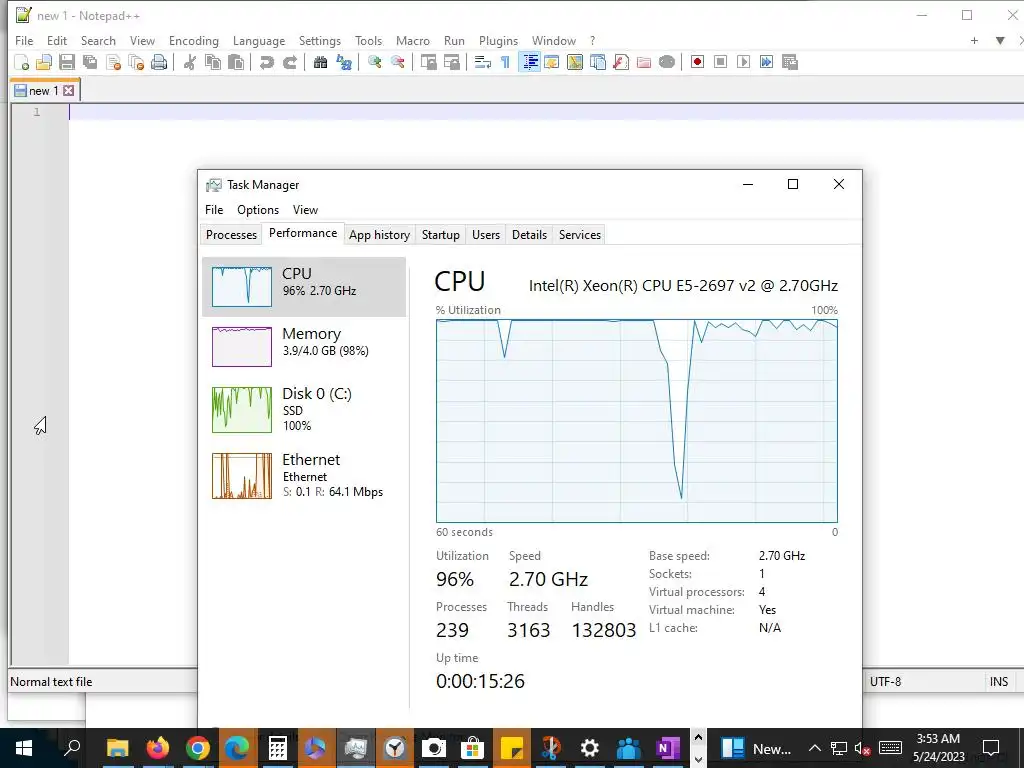Select Ethernet performance item
The image size is (1024, 768).
(x=304, y=475)
